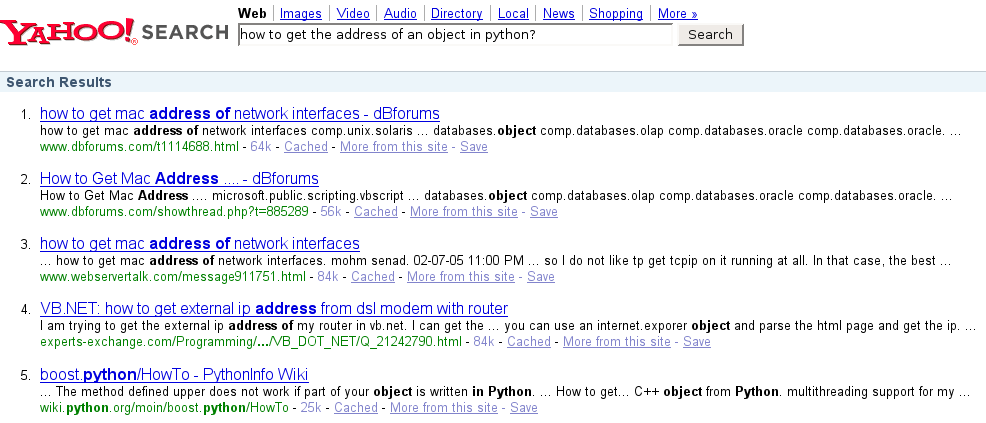Open the Audio search tab
Viewport: 986px width, 423px height.
click(400, 14)
